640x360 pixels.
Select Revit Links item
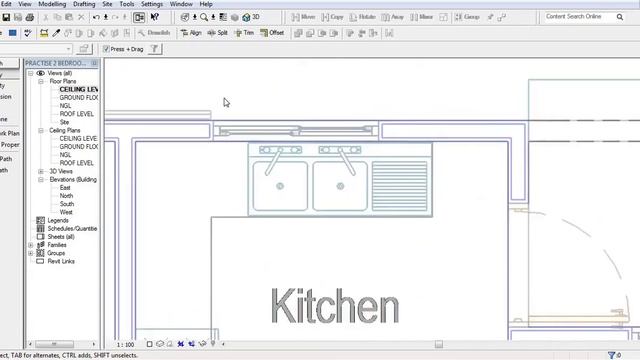61,261
